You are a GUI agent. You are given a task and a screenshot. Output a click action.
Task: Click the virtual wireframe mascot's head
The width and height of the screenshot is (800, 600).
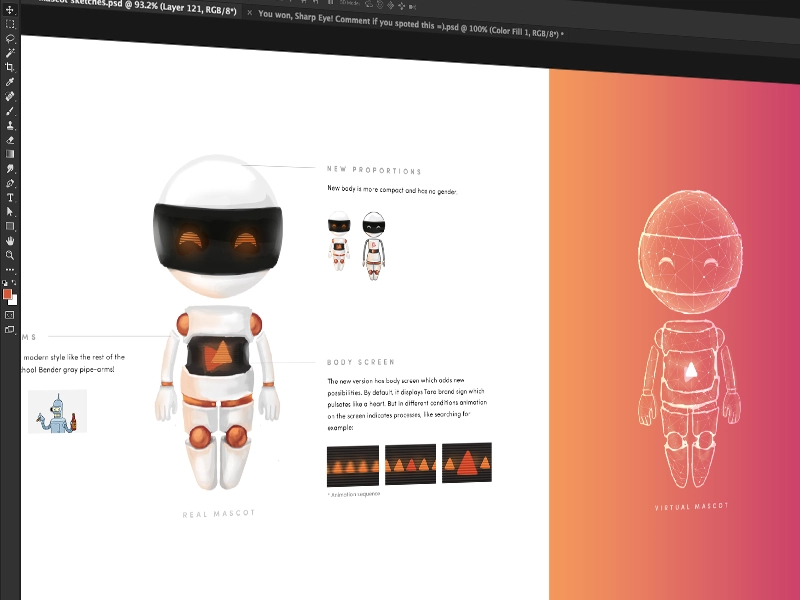coord(690,251)
